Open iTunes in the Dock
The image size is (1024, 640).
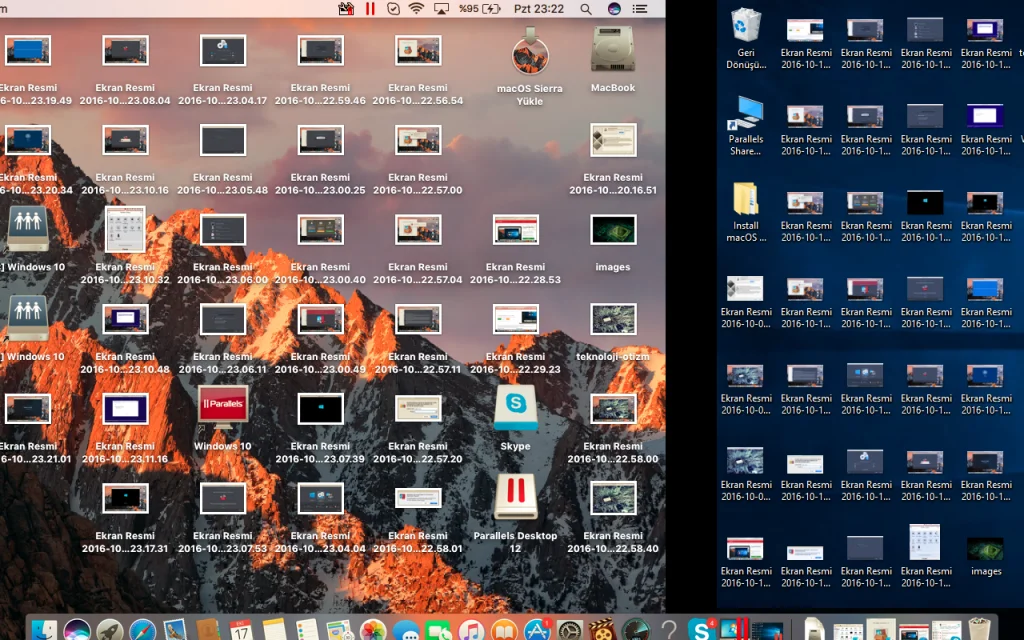tap(471, 630)
